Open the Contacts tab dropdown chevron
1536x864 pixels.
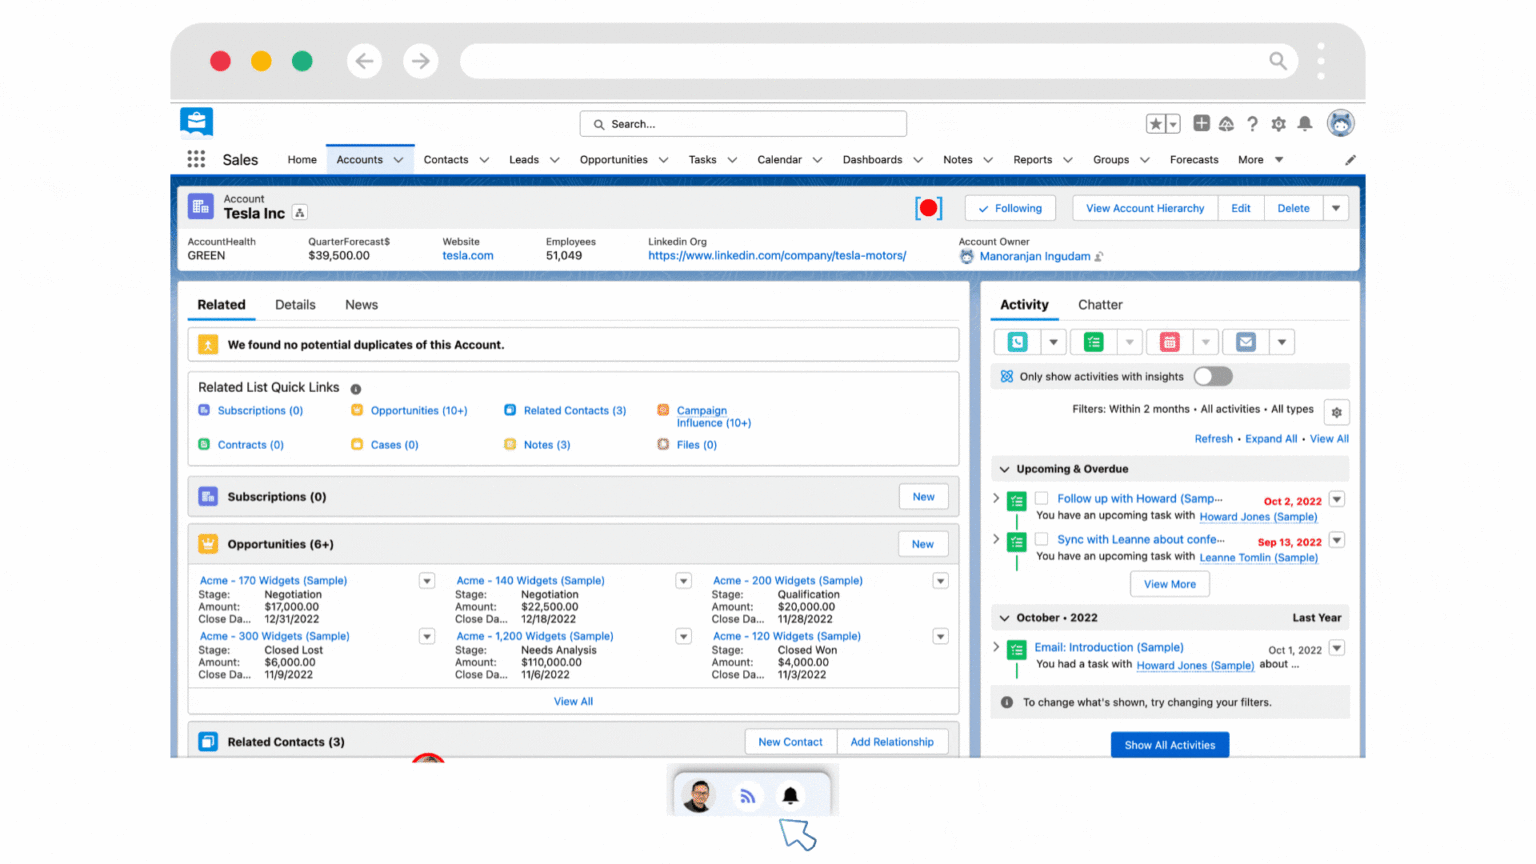point(484,160)
